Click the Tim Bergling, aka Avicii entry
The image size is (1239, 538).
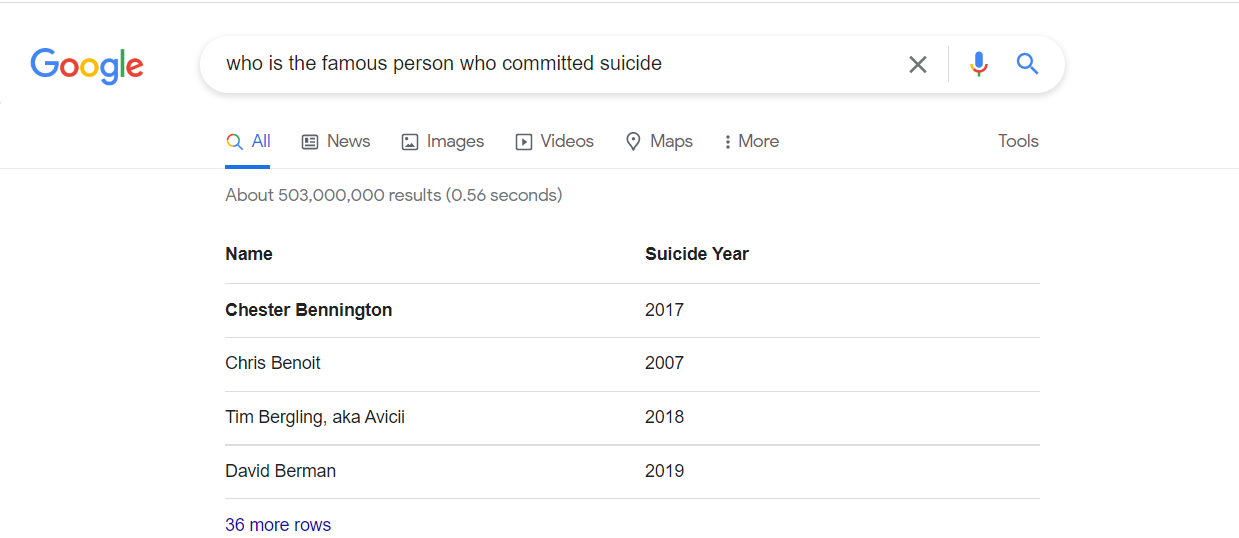(x=315, y=417)
